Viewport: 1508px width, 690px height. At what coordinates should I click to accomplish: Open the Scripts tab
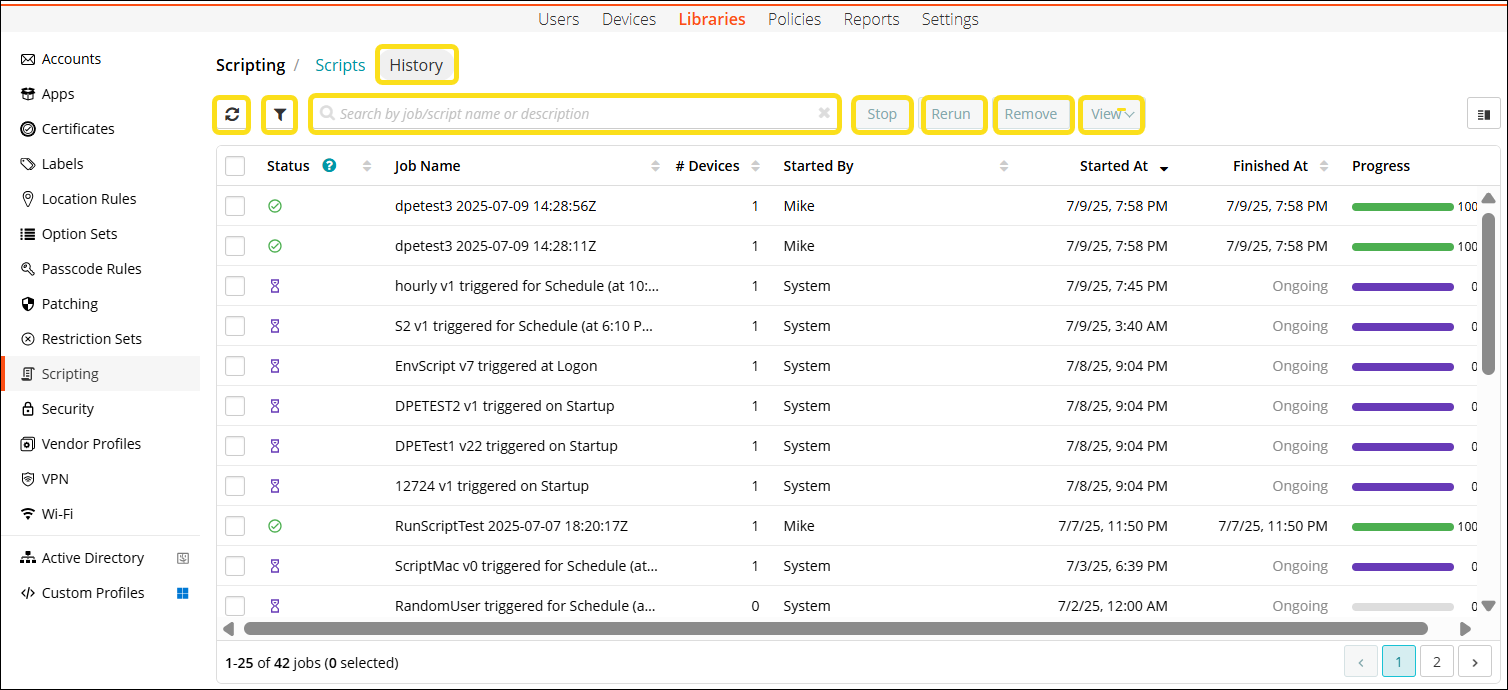[x=340, y=65]
